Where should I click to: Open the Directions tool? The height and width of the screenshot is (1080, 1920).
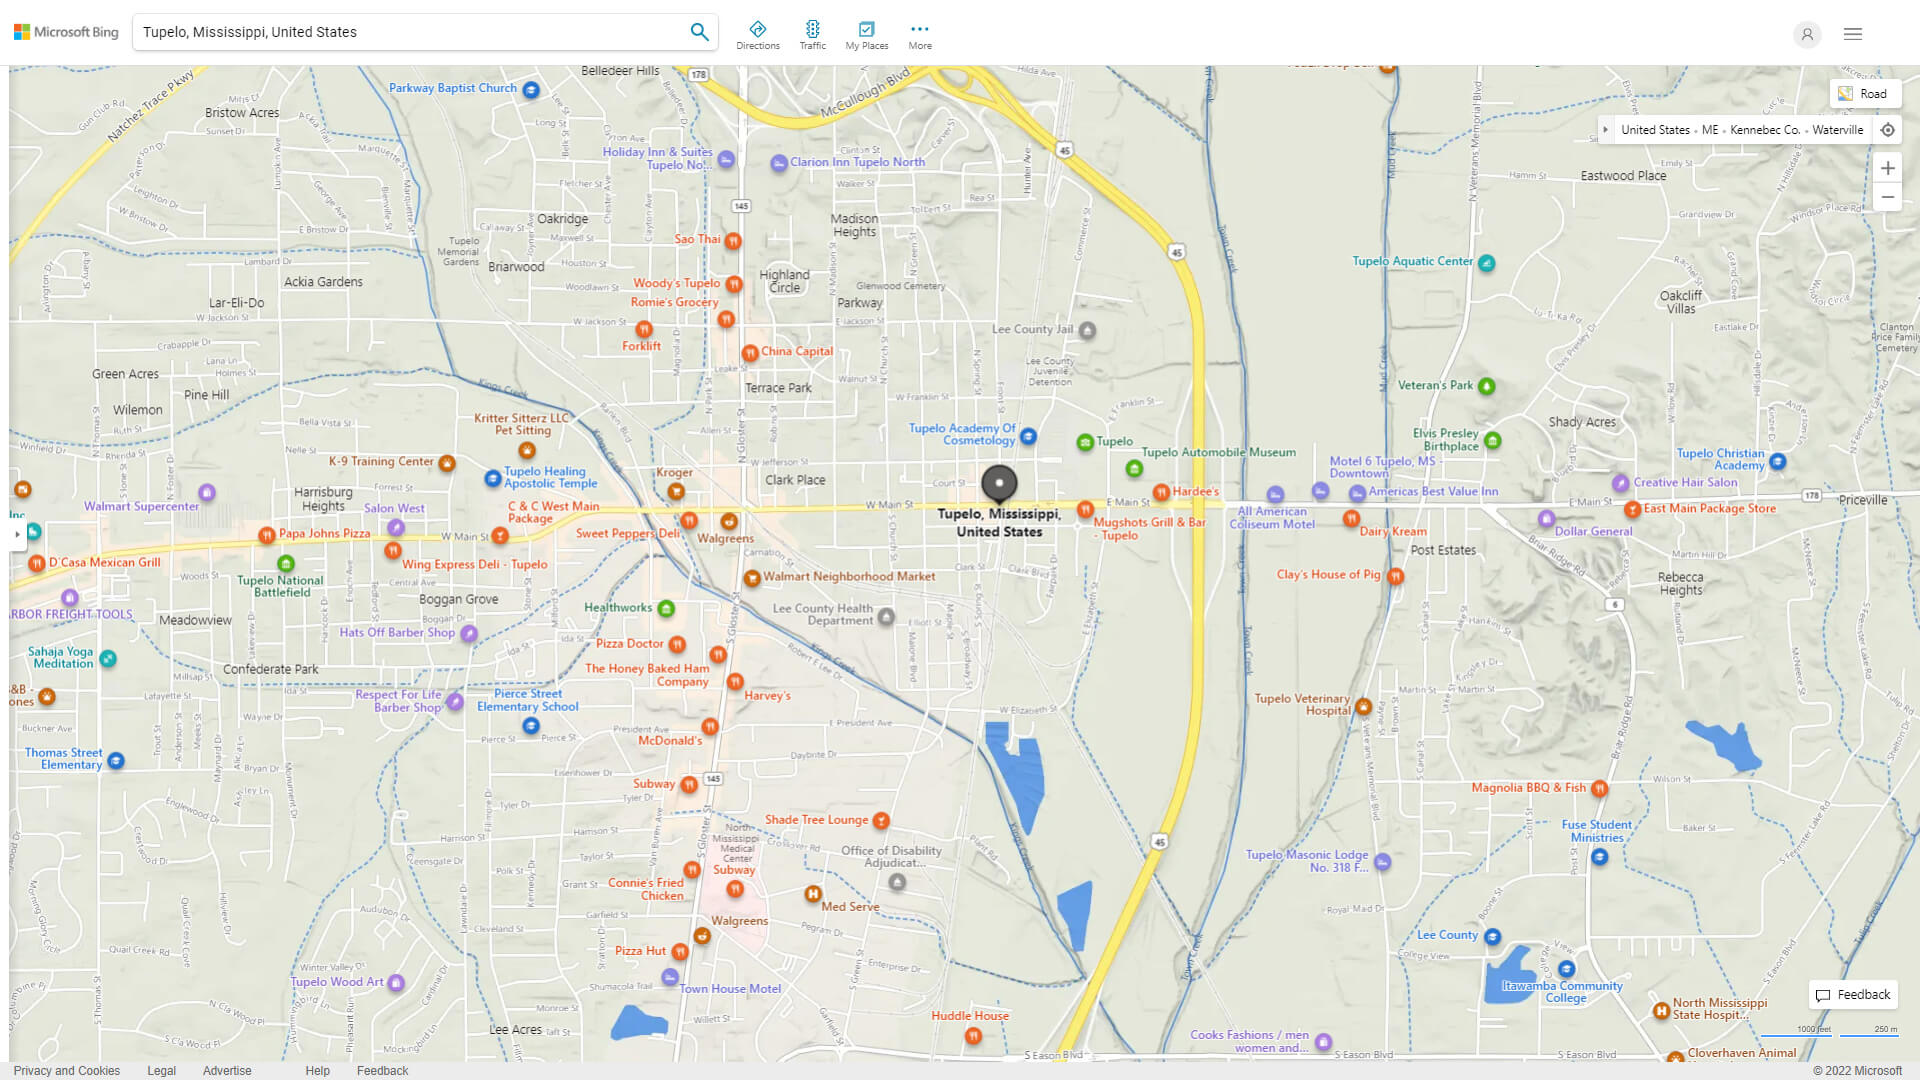[758, 32]
